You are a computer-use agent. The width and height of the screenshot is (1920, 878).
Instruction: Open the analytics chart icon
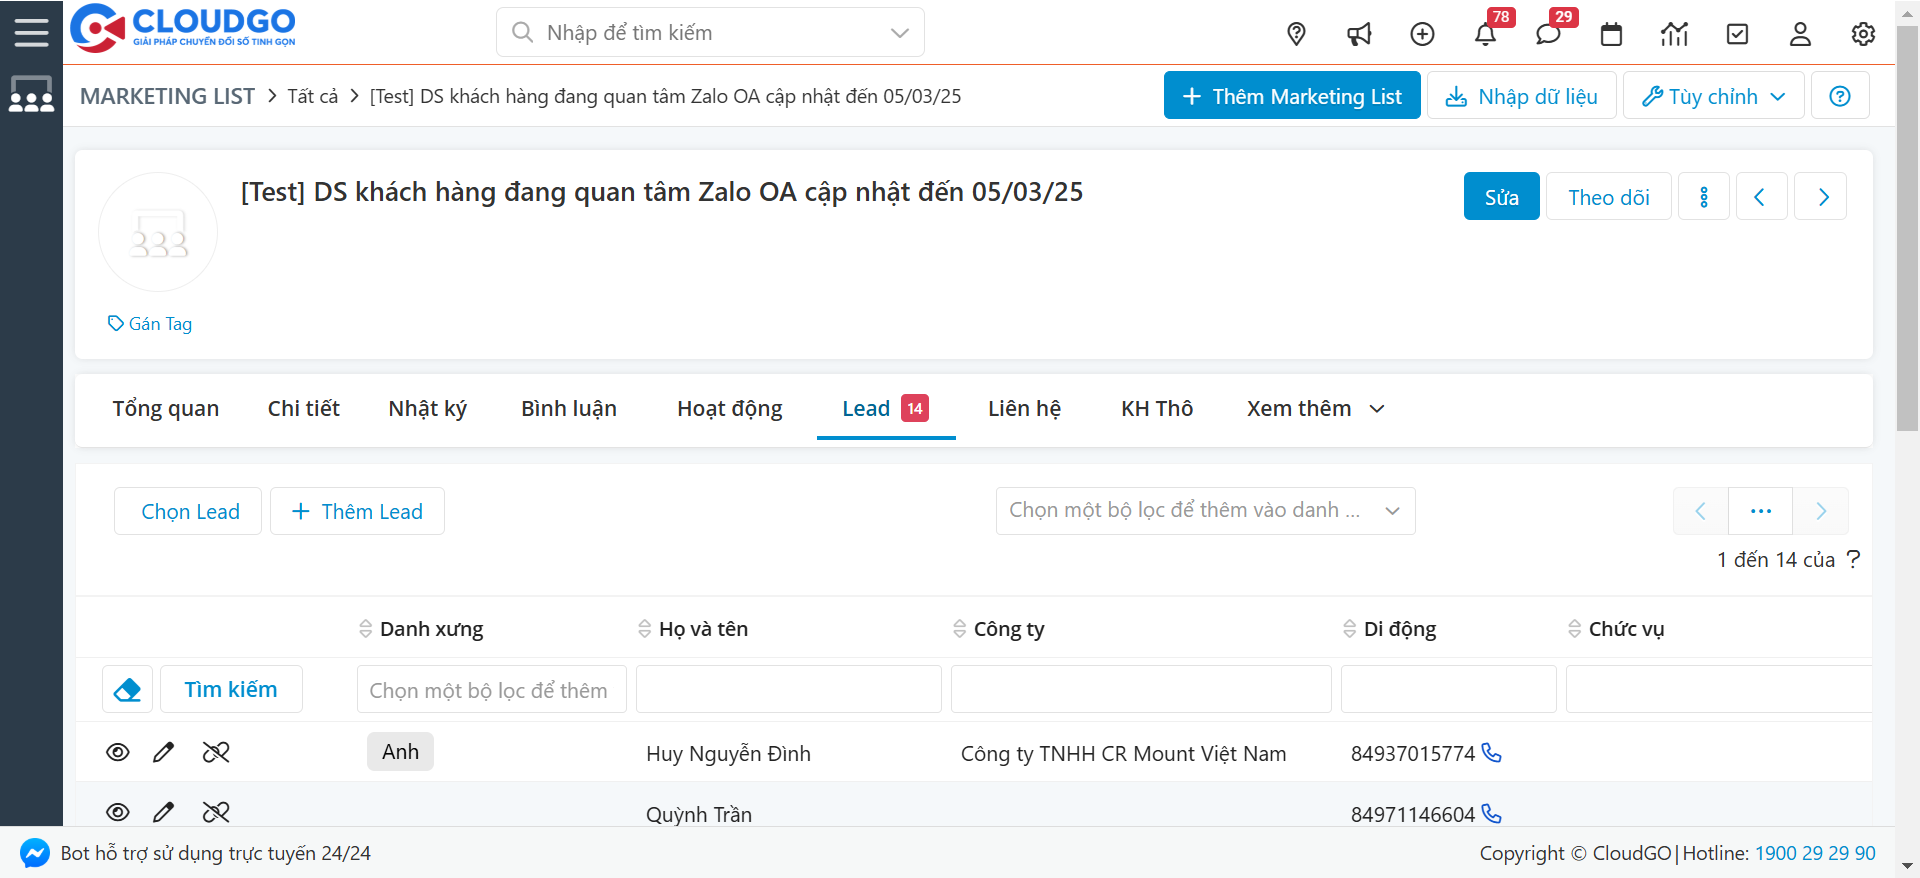[x=1674, y=34]
